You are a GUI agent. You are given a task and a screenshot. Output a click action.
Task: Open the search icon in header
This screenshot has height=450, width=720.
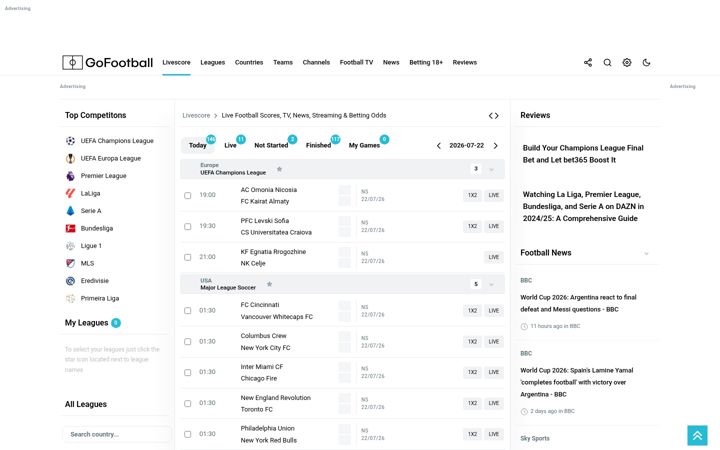[x=607, y=62]
